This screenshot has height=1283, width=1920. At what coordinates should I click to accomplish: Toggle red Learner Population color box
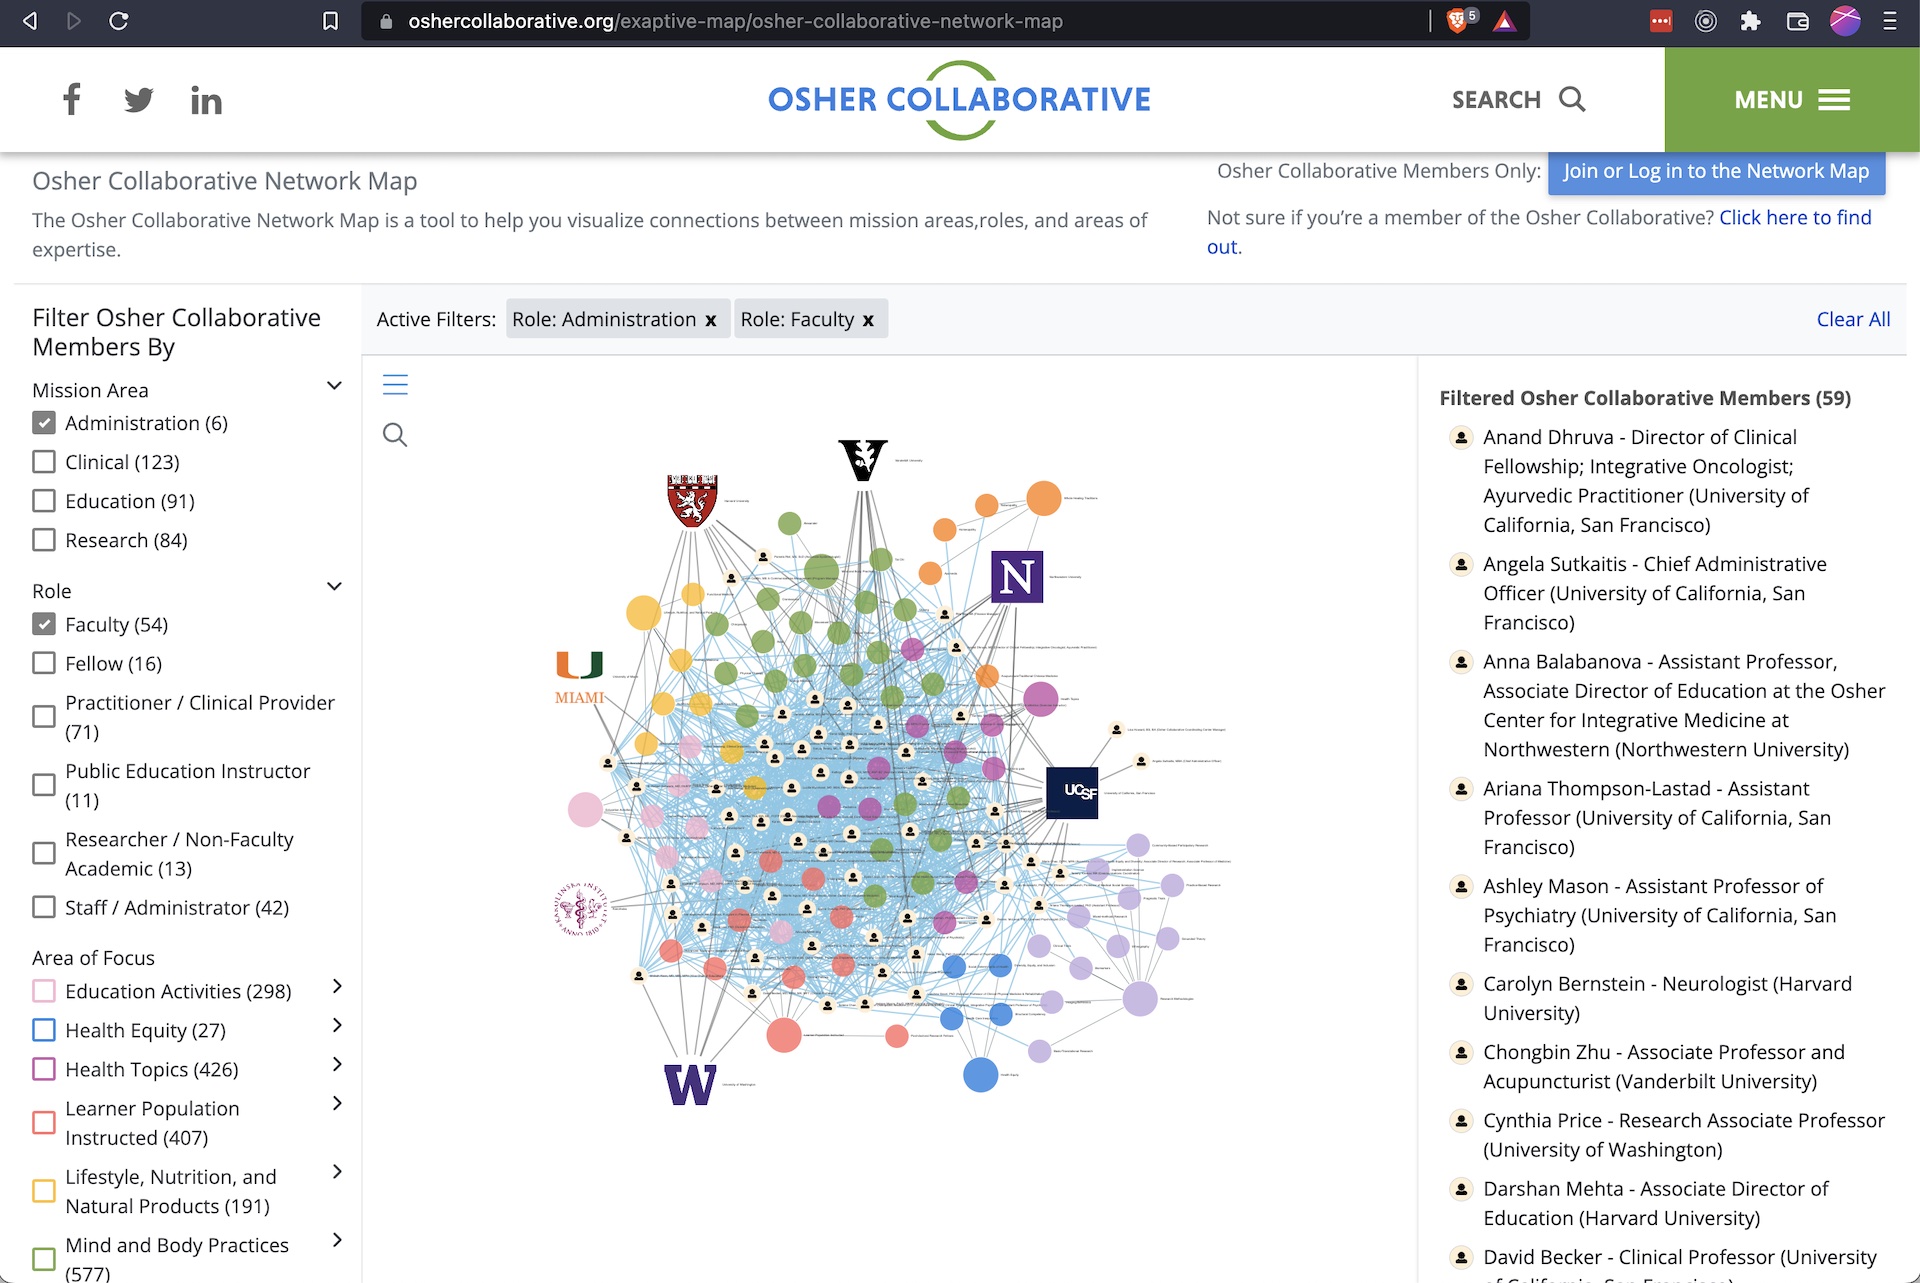click(x=44, y=1123)
